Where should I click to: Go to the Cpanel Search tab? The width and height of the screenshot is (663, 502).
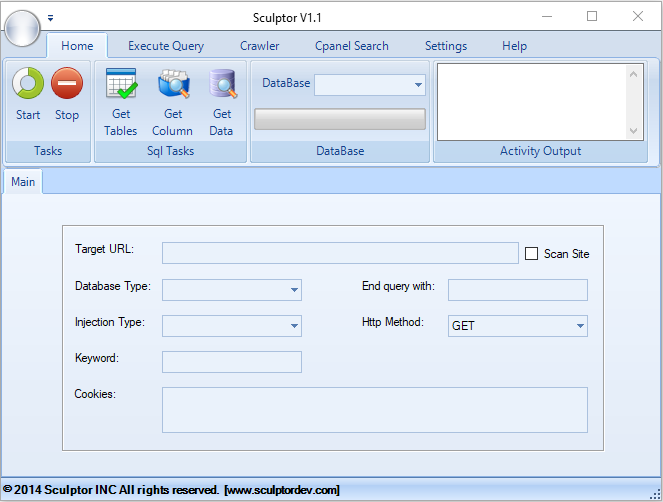click(x=352, y=46)
